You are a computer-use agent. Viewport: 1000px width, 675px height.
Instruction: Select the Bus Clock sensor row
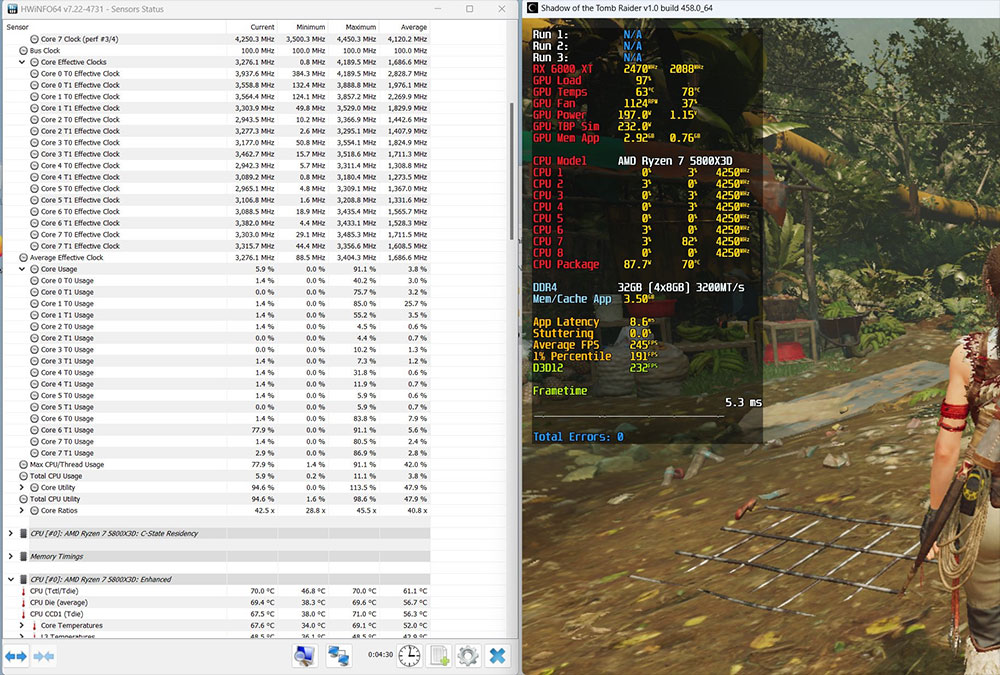tap(45, 50)
